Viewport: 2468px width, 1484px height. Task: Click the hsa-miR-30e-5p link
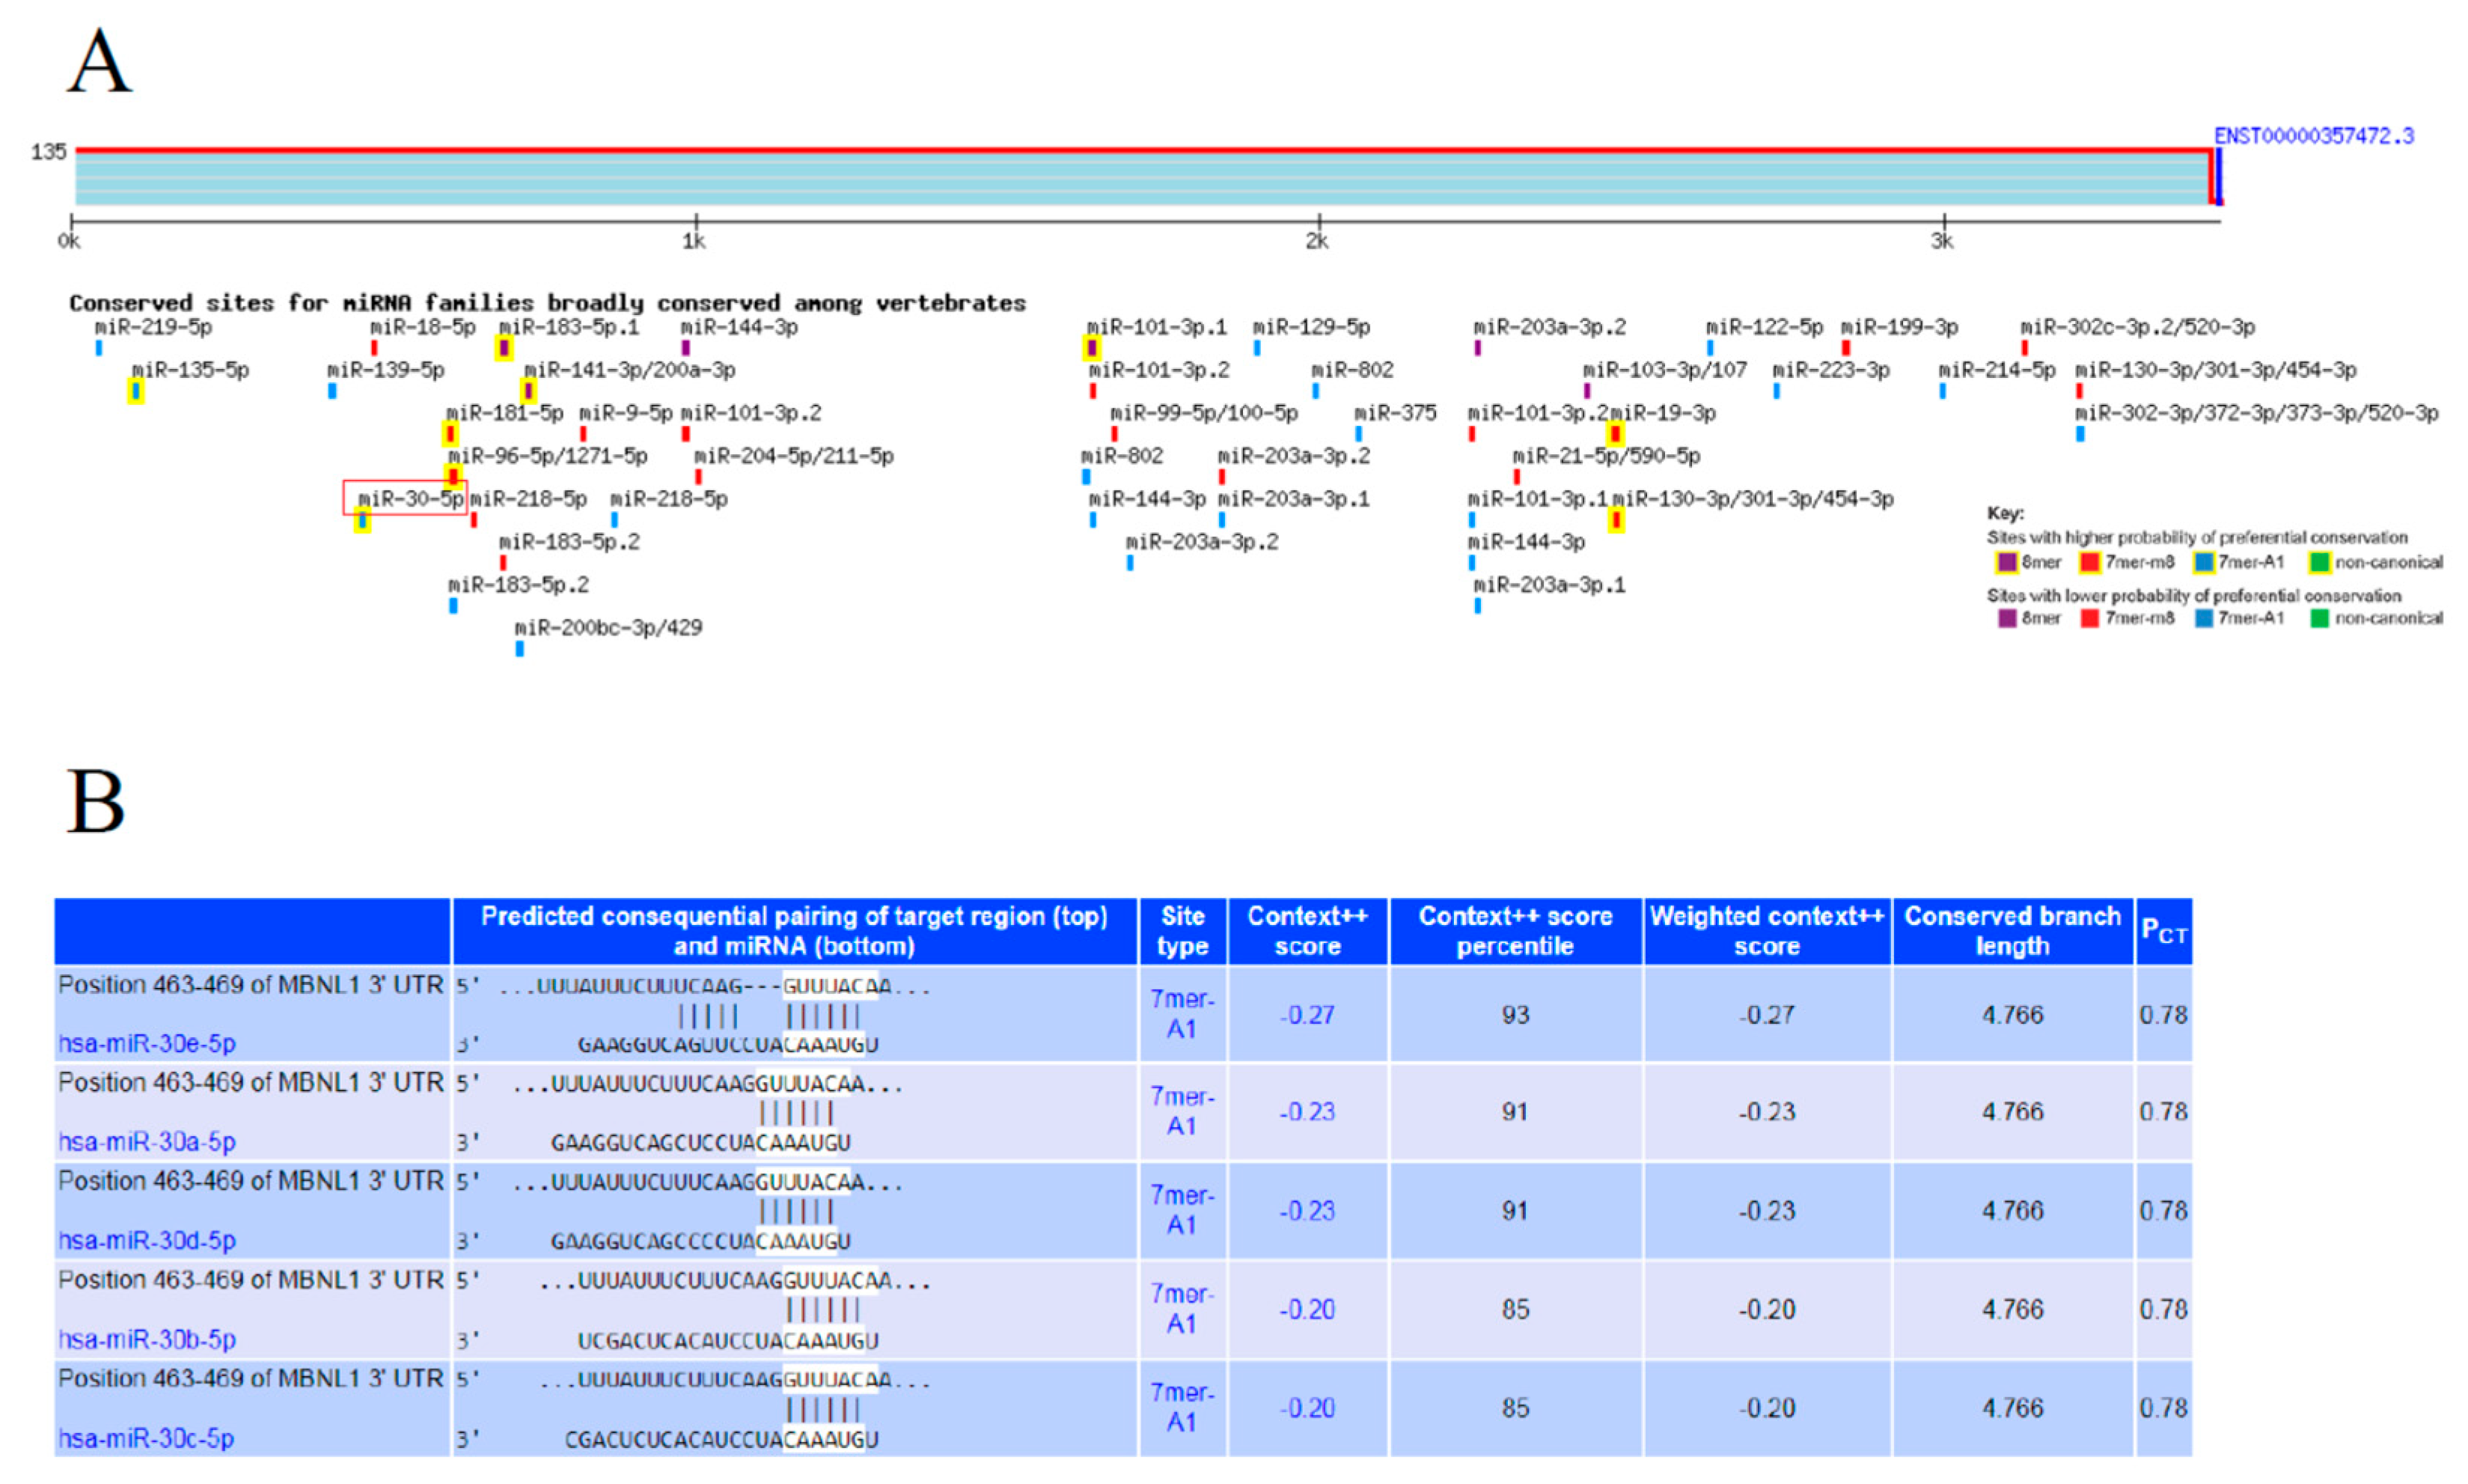(x=146, y=1044)
